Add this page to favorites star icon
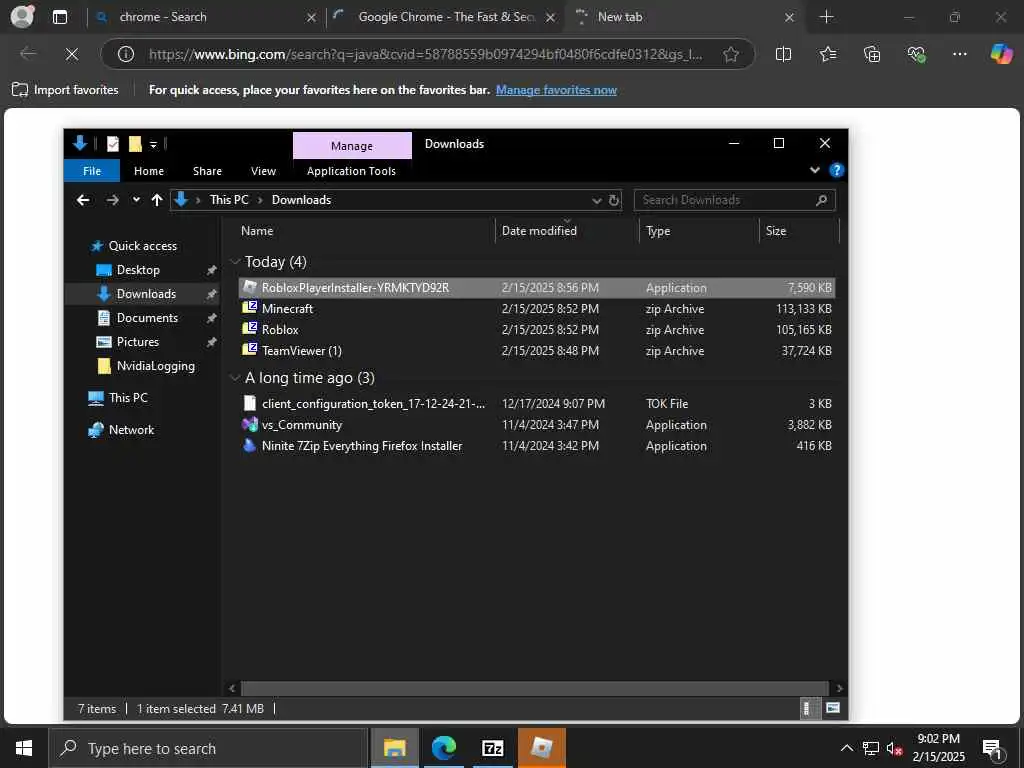 (x=731, y=54)
